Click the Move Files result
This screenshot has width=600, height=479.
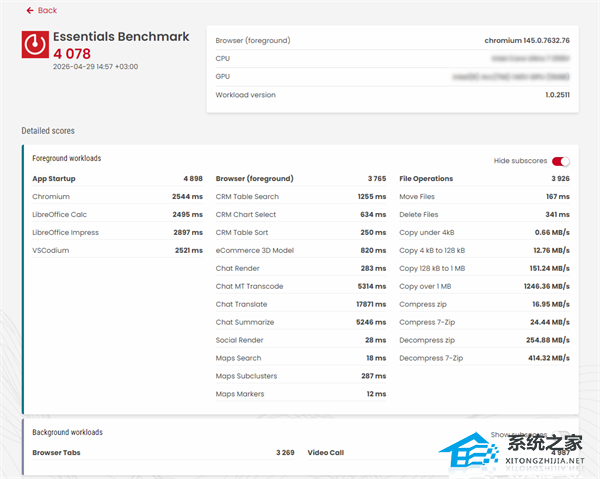tap(484, 197)
